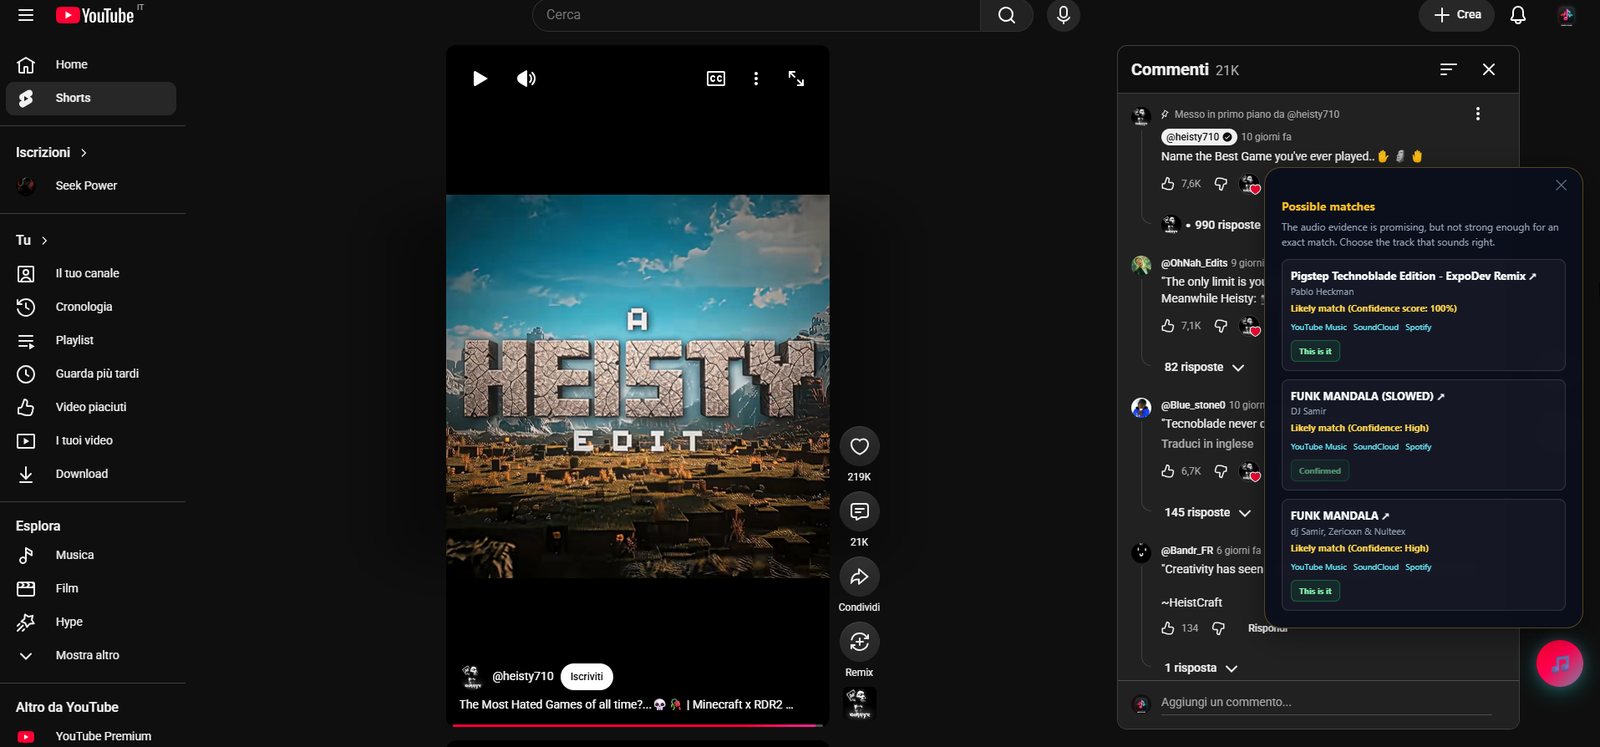Click the Short's red progress bar
The image size is (1600, 747).
click(637, 725)
